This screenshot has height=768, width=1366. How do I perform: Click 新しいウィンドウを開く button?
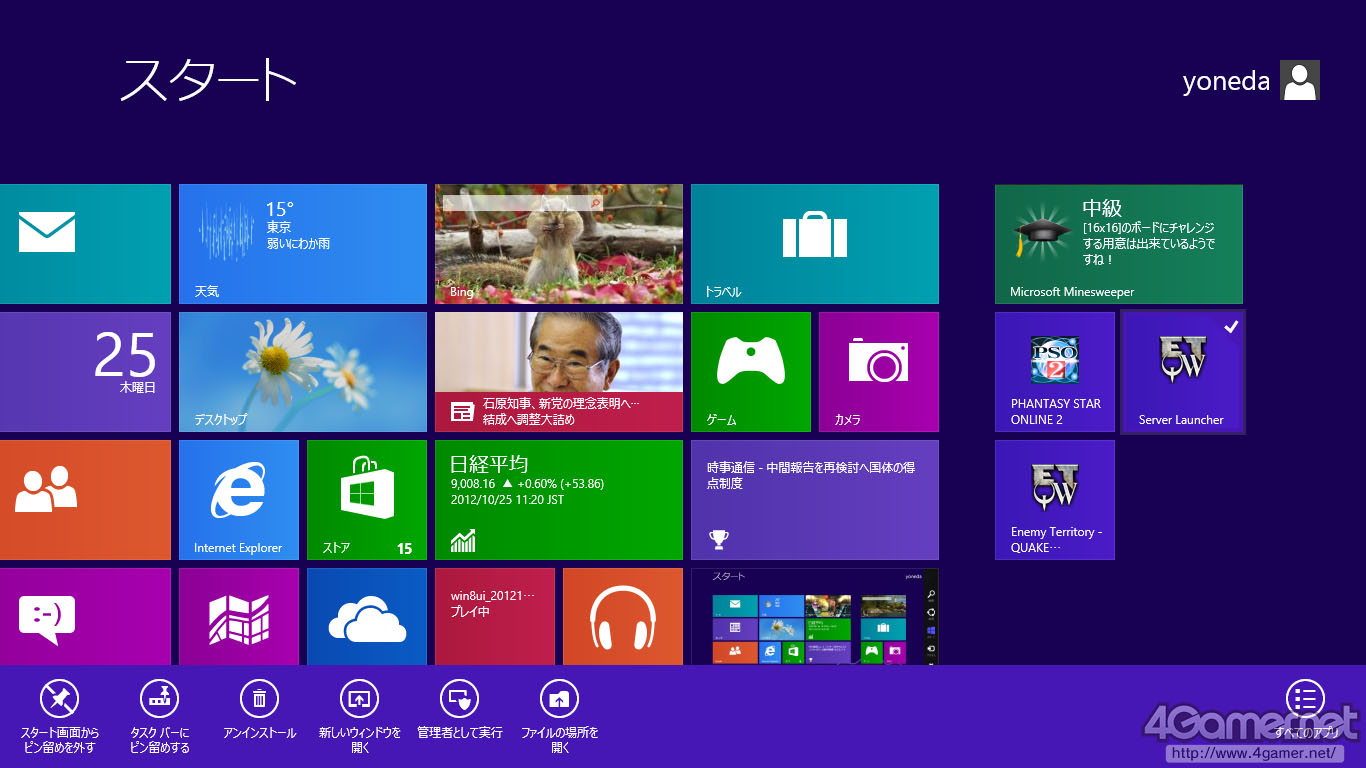[359, 716]
